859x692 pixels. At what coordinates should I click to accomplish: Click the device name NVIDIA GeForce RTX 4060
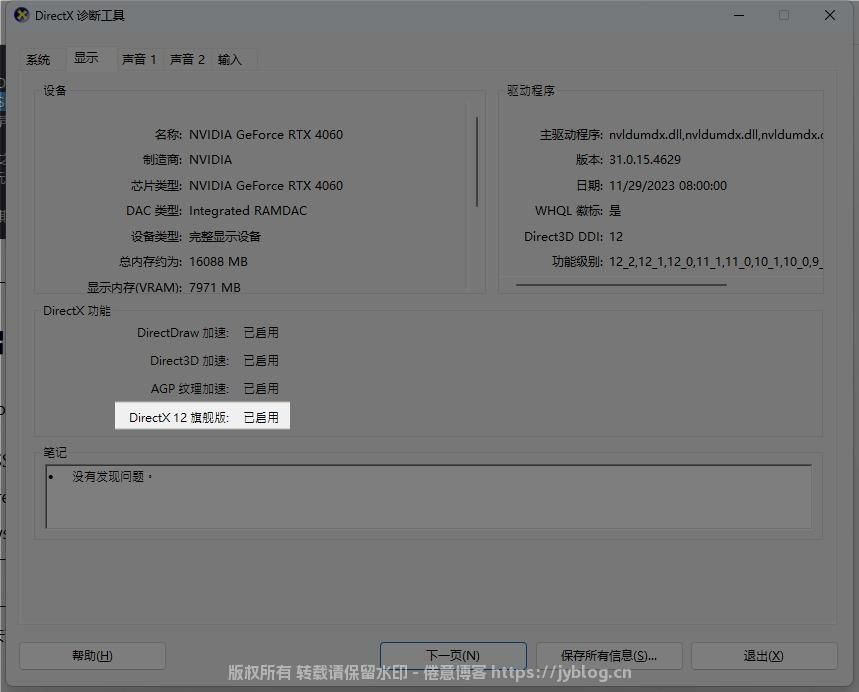(265, 134)
